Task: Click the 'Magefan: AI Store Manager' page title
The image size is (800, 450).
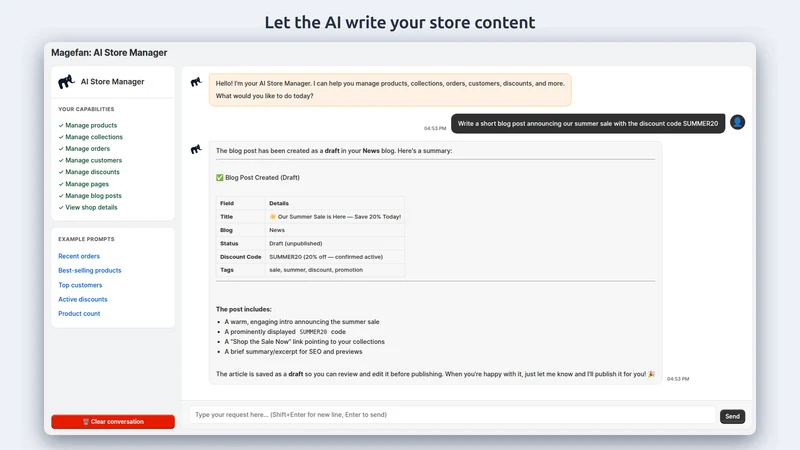Action: pos(109,53)
